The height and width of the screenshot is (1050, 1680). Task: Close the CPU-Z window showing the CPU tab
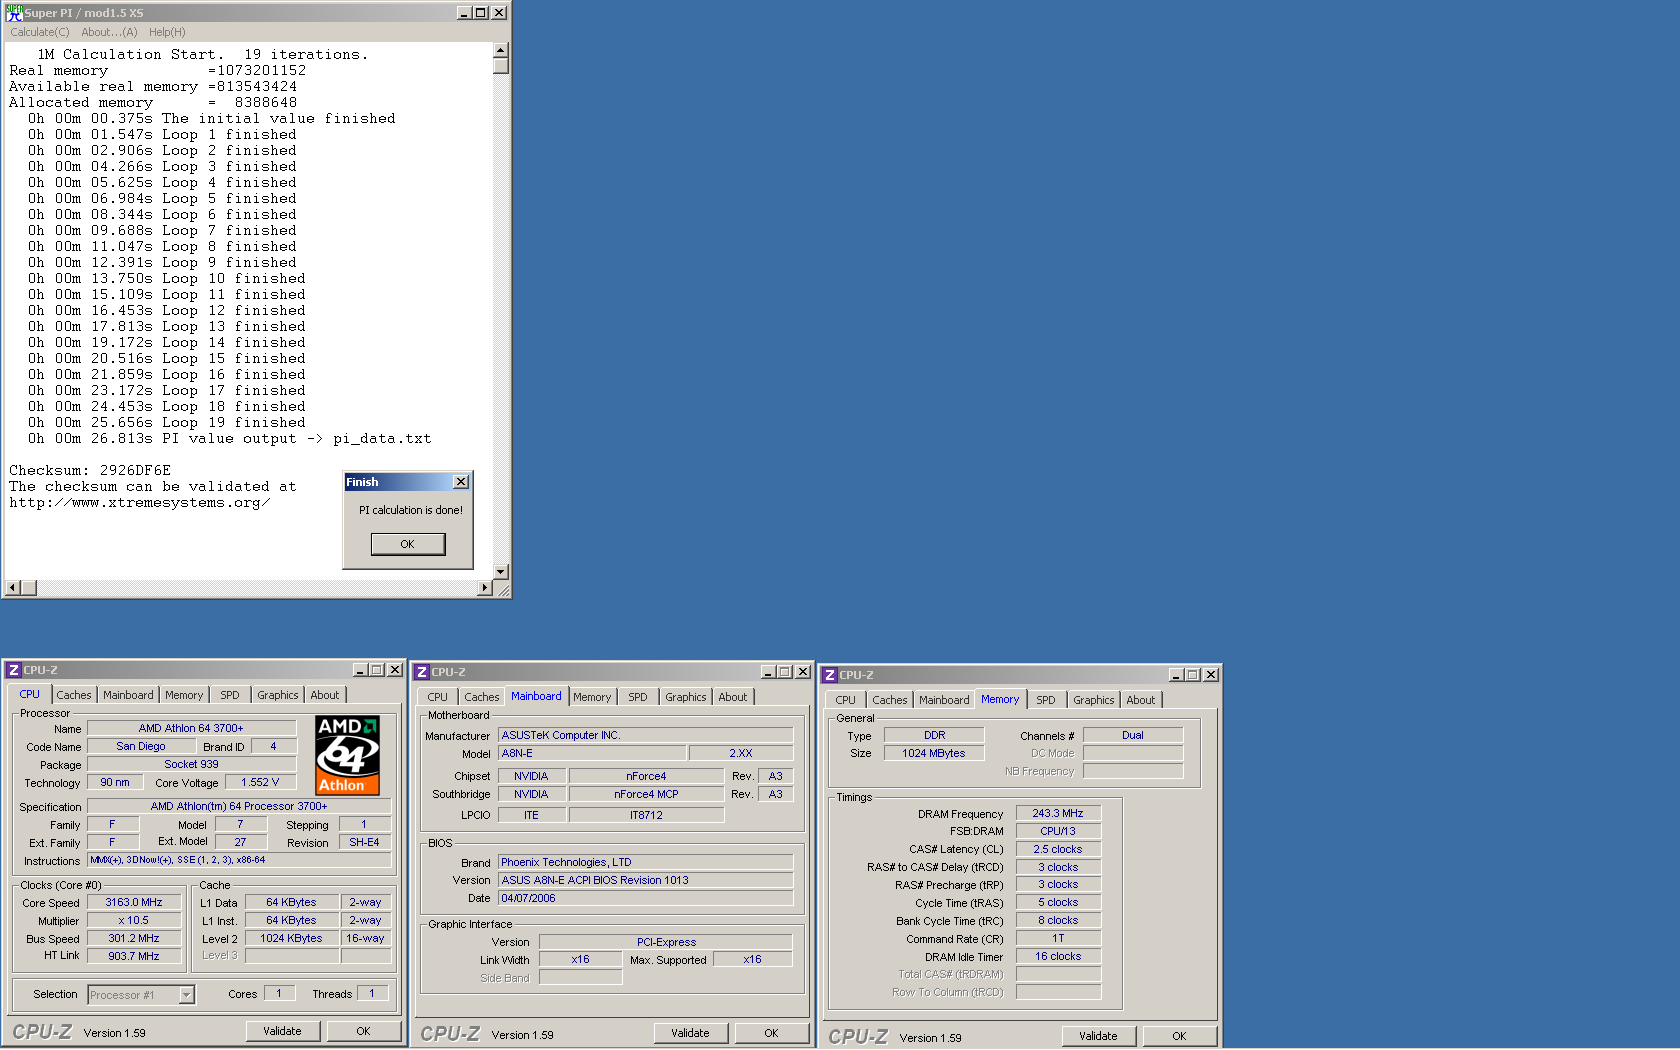pyautogui.click(x=395, y=670)
